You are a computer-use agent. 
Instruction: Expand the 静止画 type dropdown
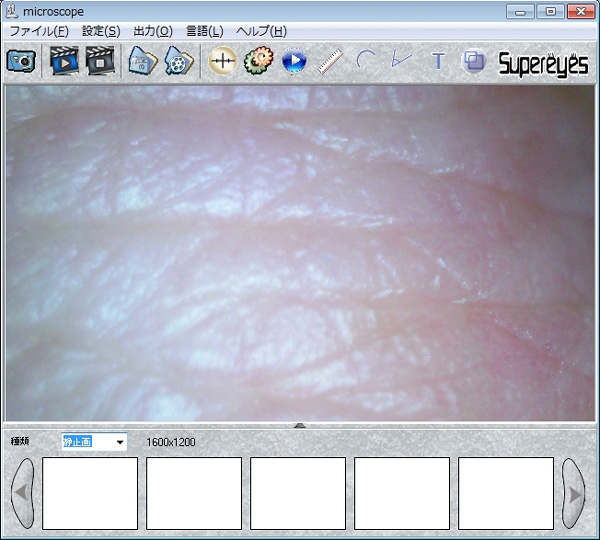120,442
